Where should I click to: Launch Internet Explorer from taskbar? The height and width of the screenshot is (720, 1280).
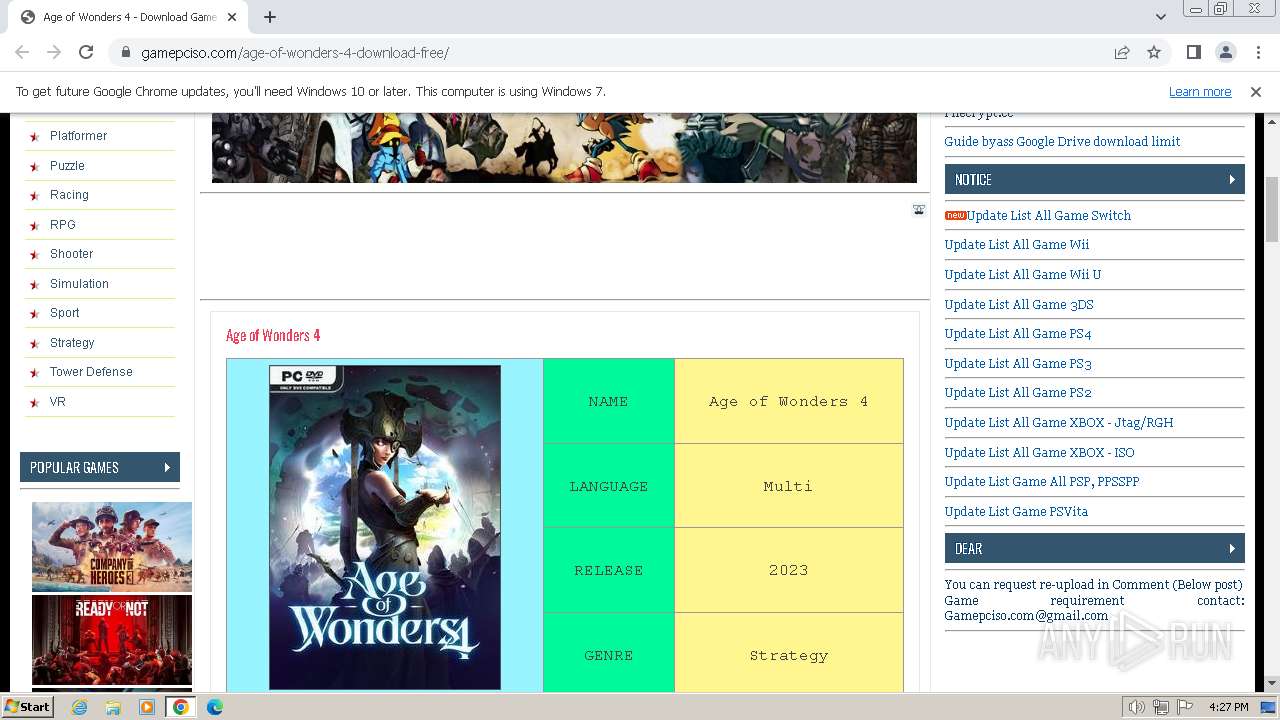pyautogui.click(x=79, y=707)
